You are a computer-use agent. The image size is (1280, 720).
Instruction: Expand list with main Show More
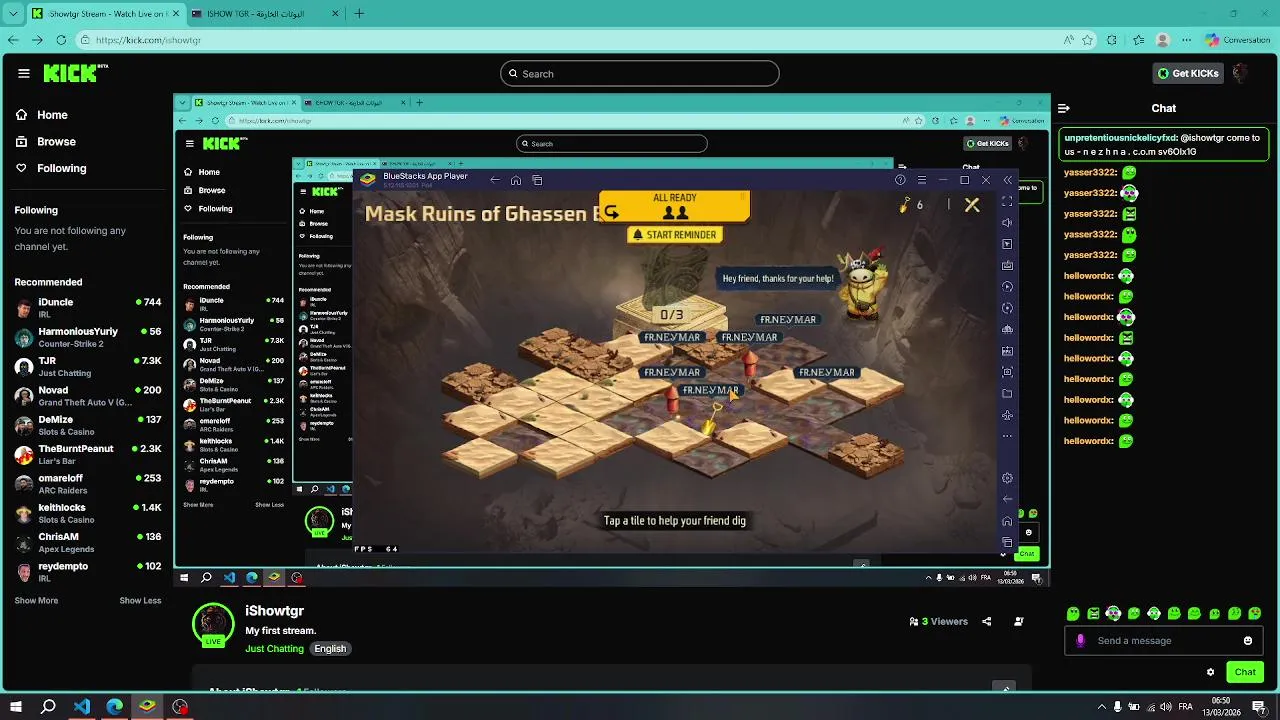[36, 601]
